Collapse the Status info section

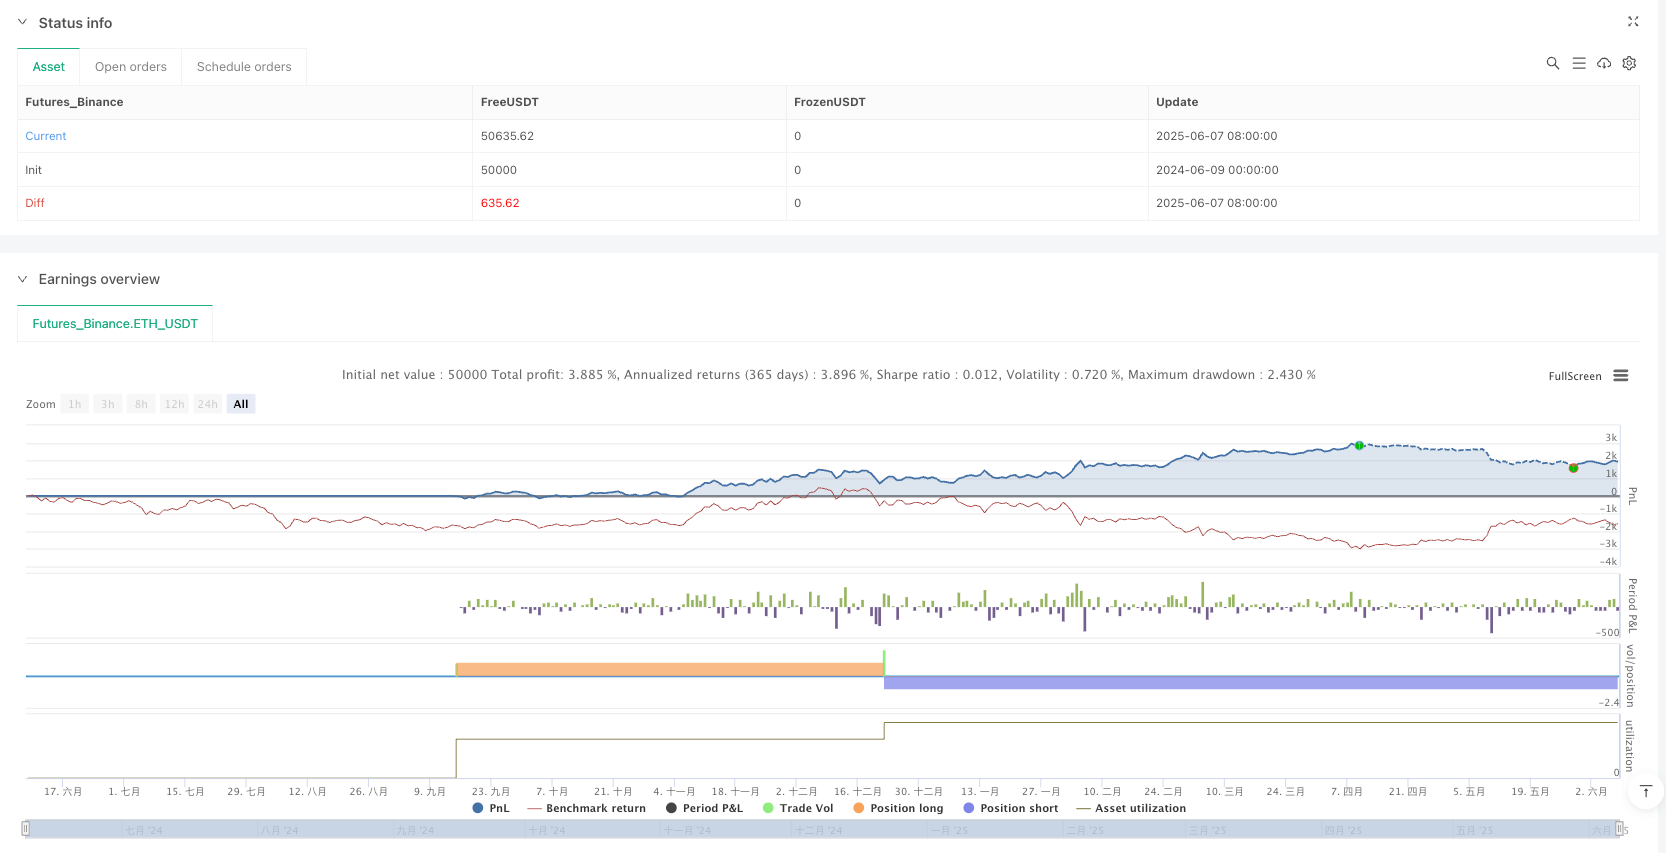pyautogui.click(x=22, y=22)
